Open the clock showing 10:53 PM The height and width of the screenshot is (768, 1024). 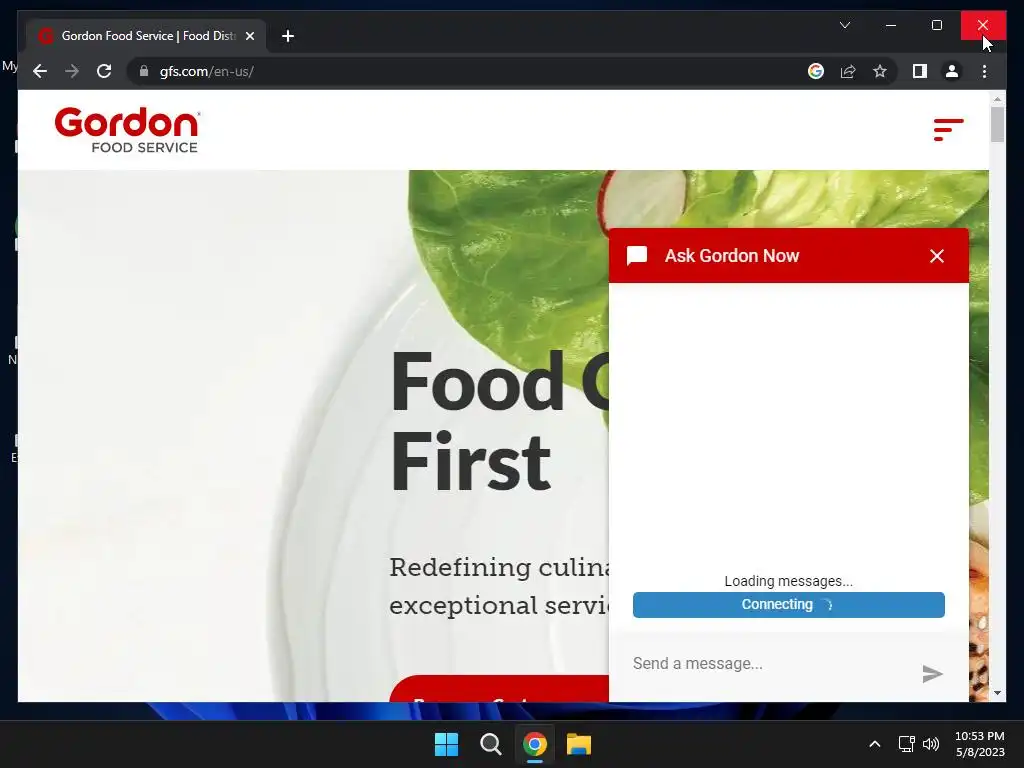(980, 744)
